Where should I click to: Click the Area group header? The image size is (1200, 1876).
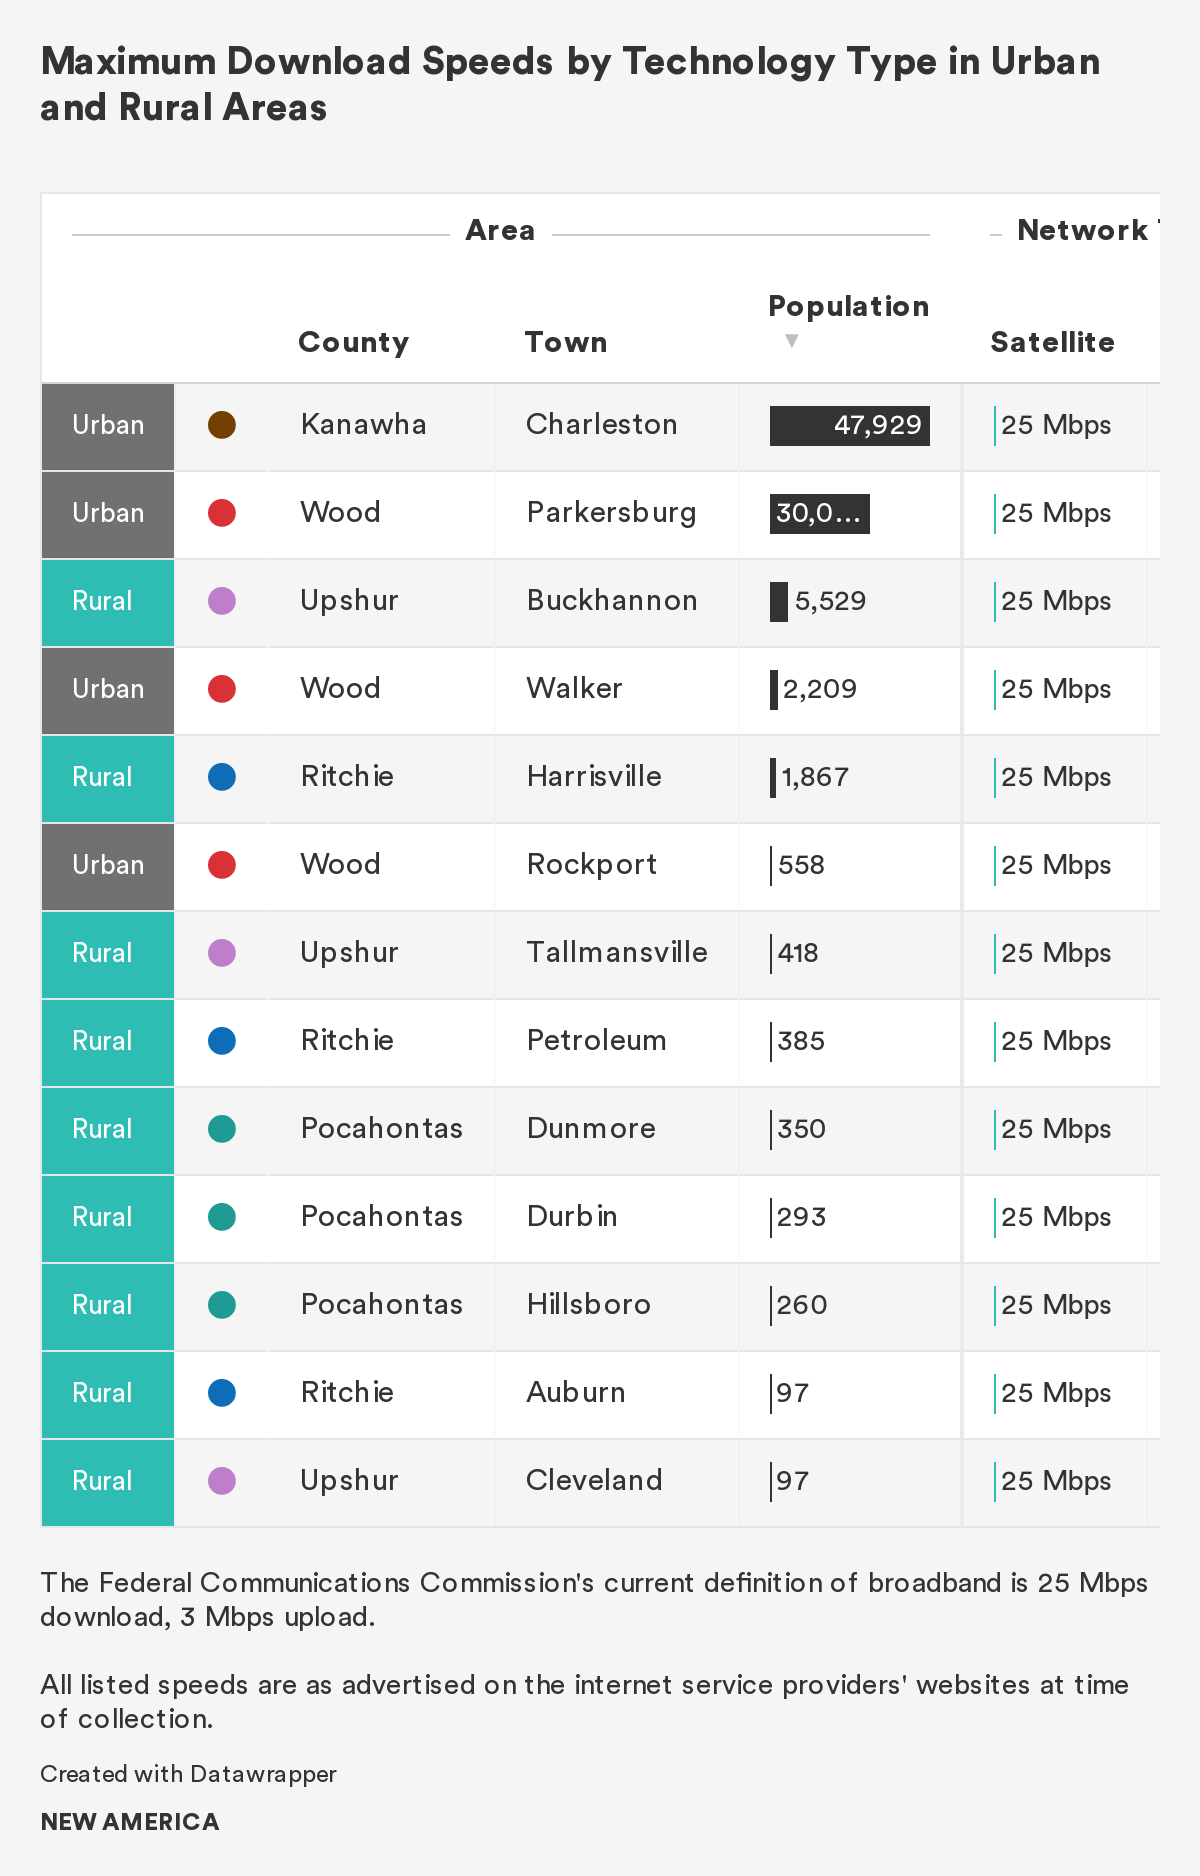coord(500,230)
